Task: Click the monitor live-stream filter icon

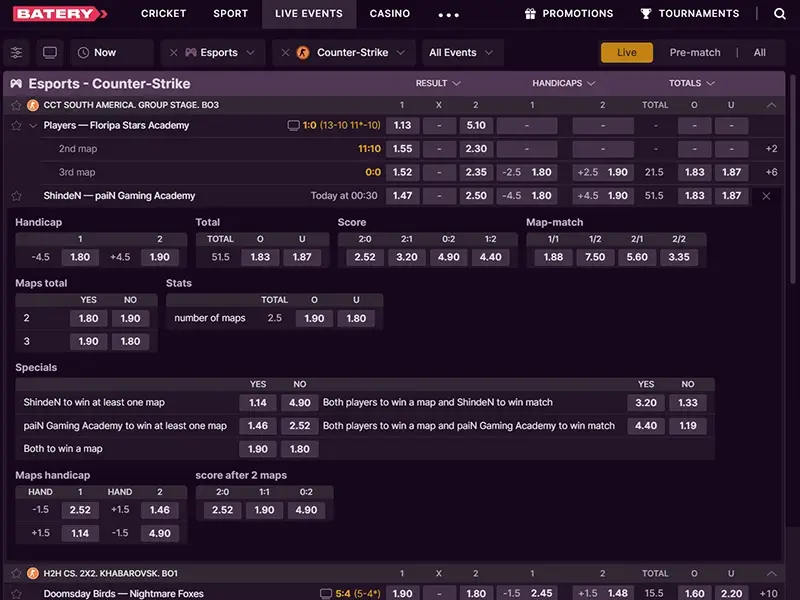Action: [50, 53]
